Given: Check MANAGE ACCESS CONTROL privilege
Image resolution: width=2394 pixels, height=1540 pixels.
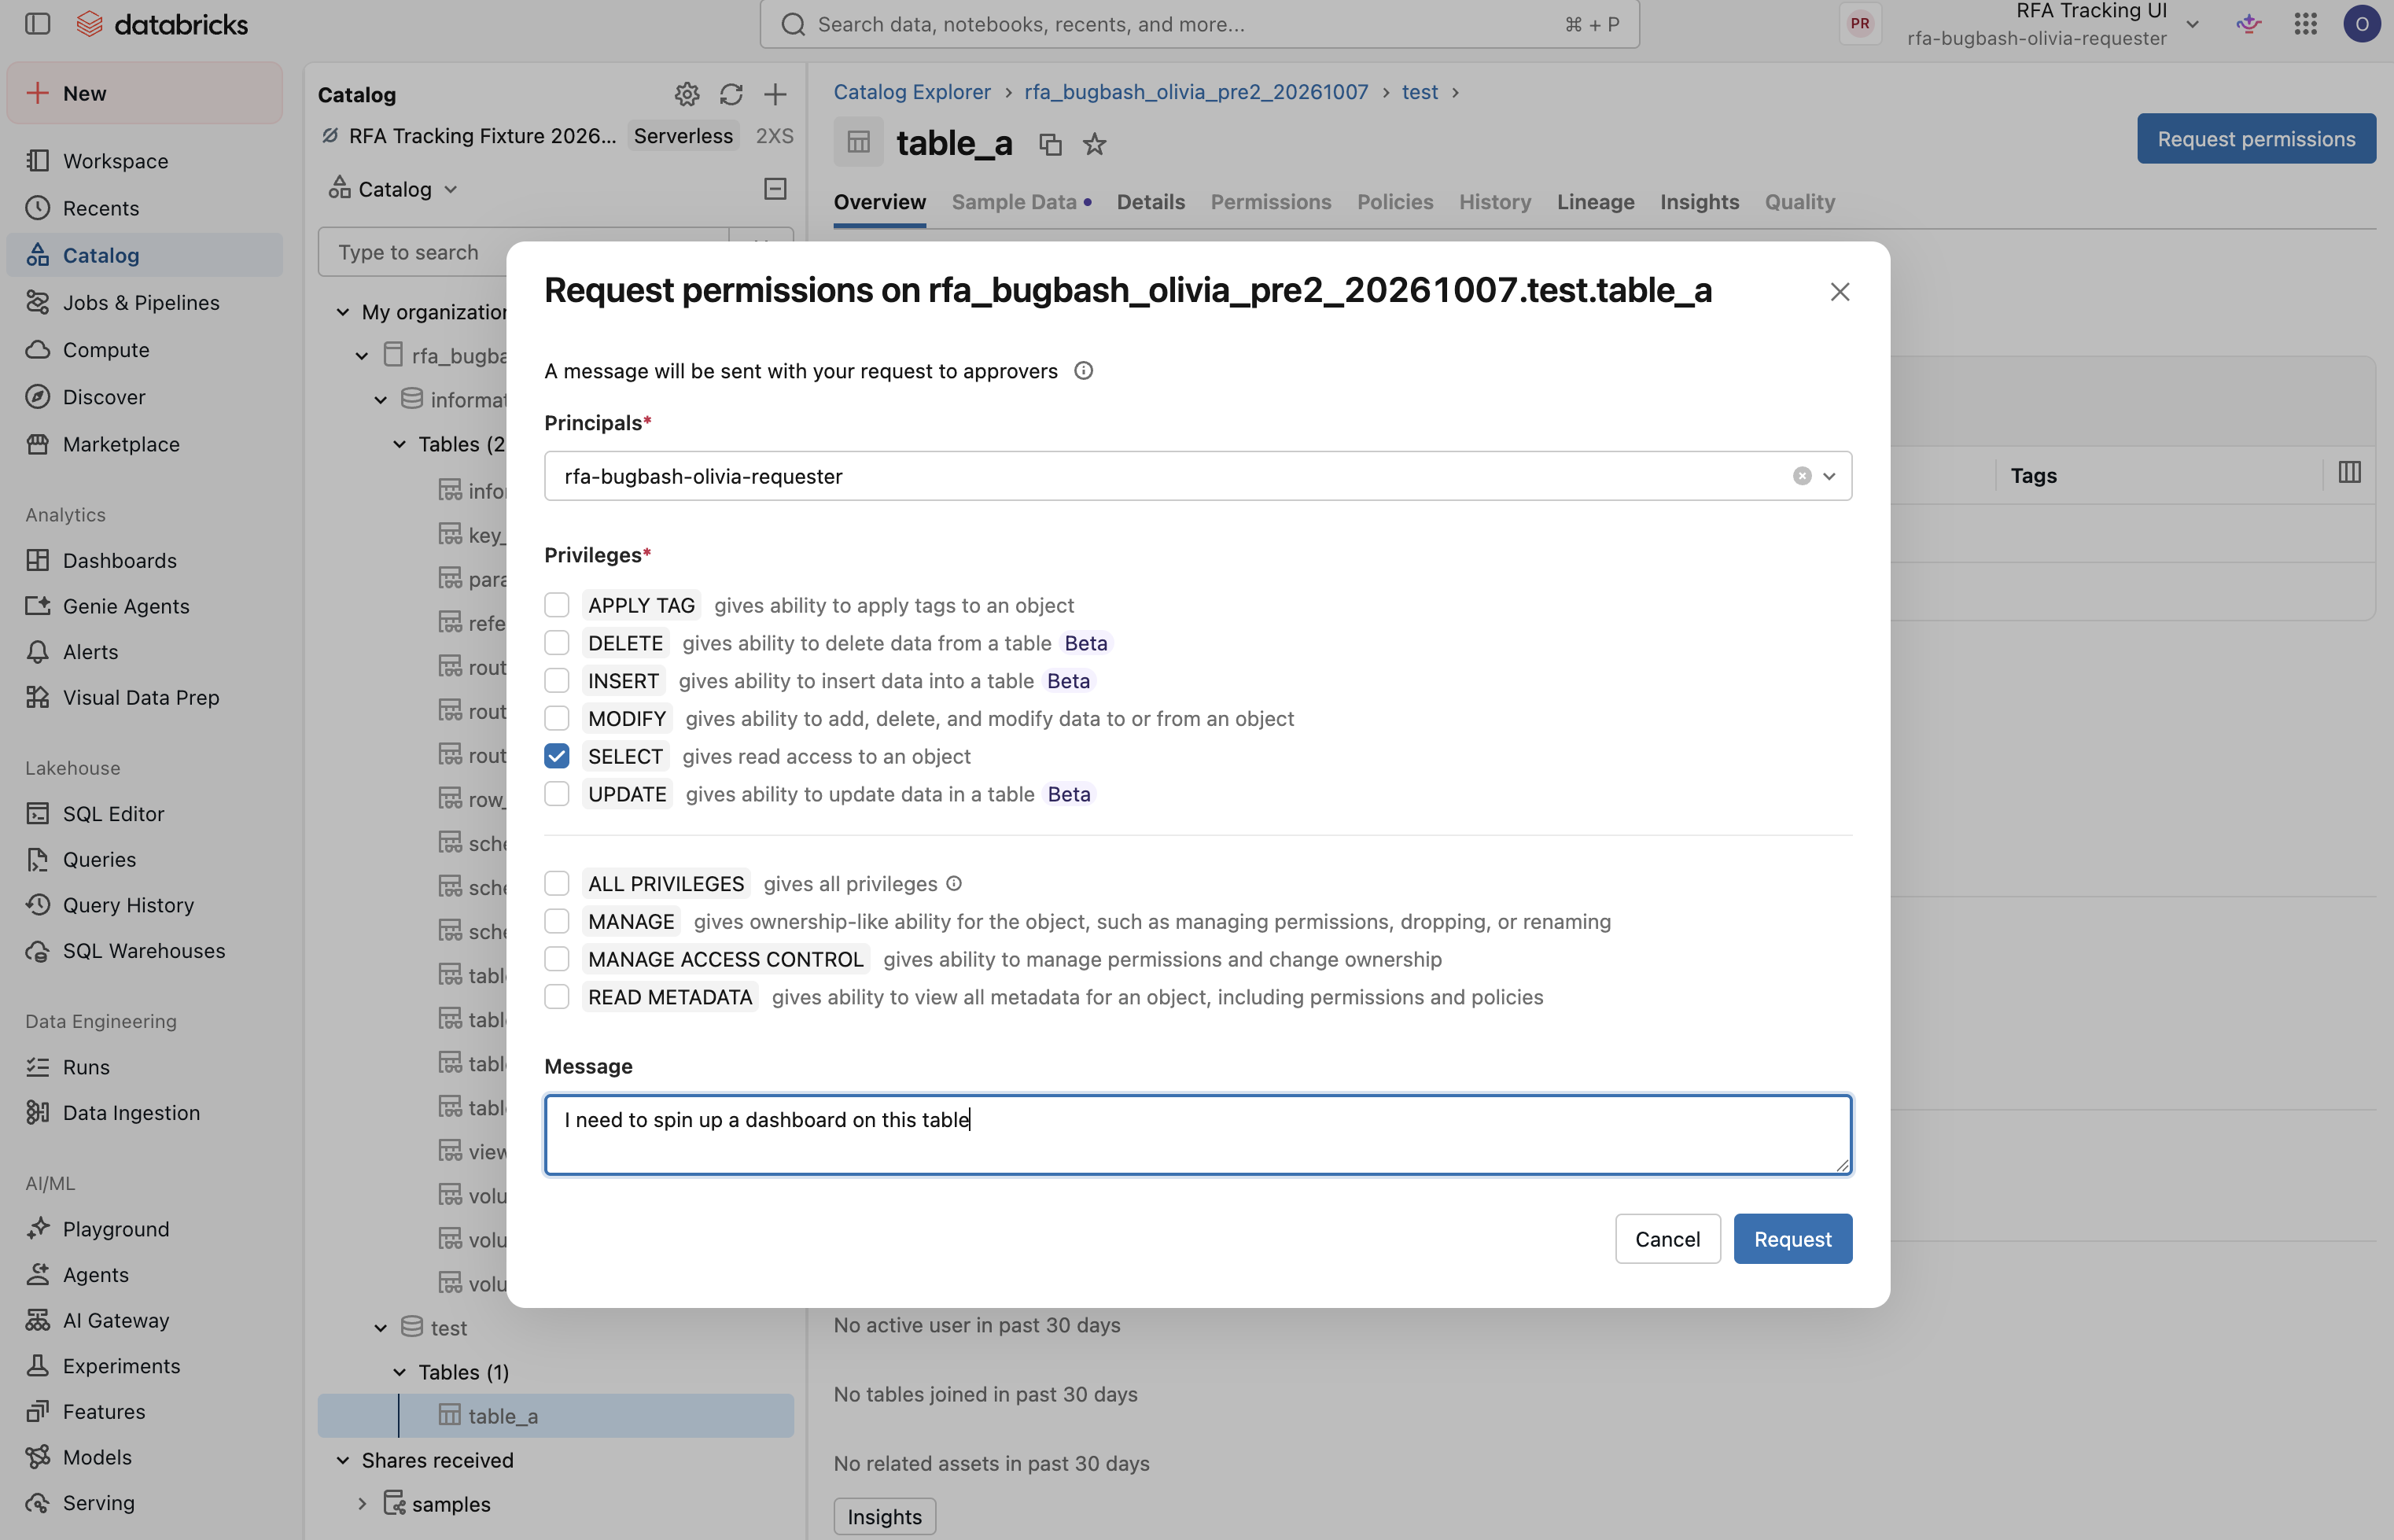Looking at the screenshot, I should click(557, 959).
